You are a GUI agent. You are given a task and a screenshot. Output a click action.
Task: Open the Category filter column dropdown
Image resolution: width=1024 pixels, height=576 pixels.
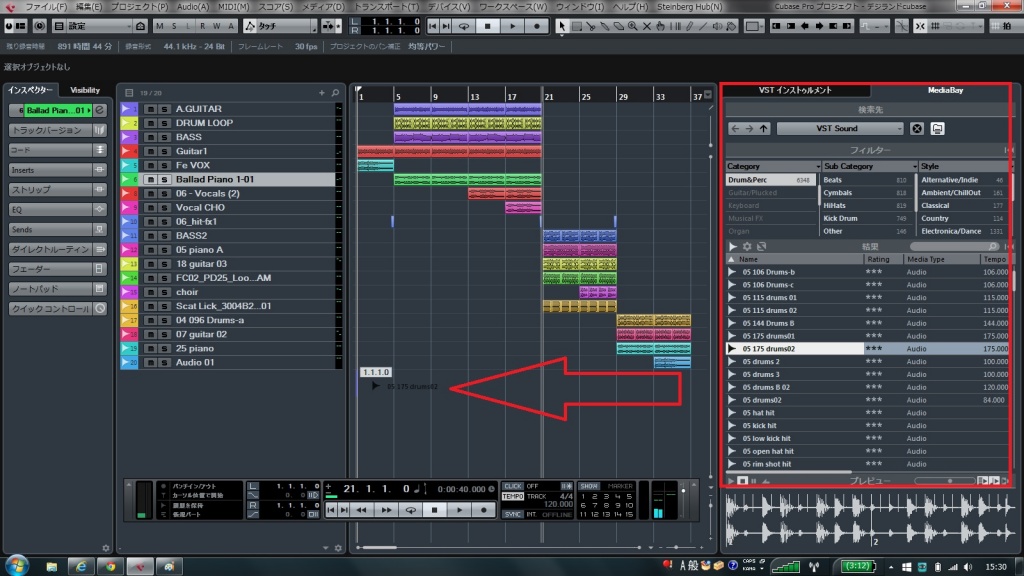tap(816, 166)
